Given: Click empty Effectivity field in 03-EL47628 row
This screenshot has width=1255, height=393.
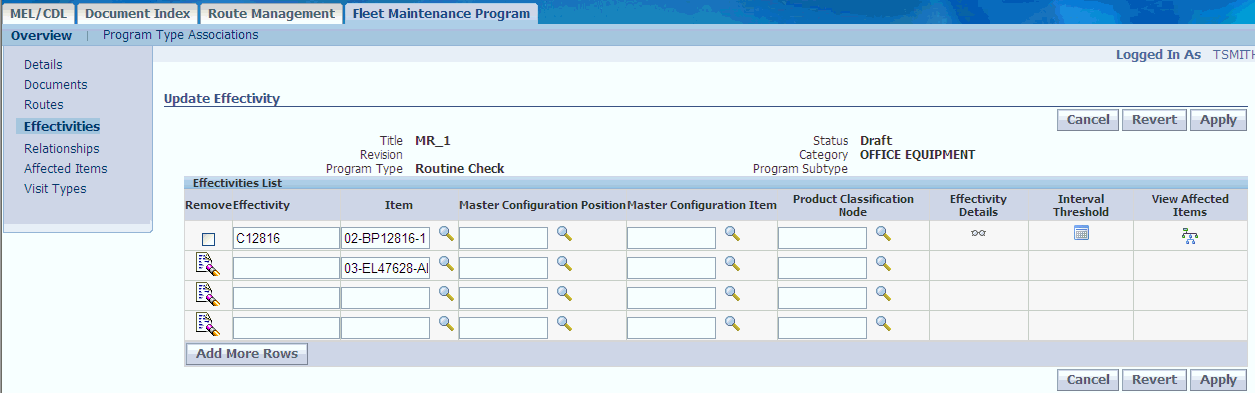Looking at the screenshot, I should 286,268.
